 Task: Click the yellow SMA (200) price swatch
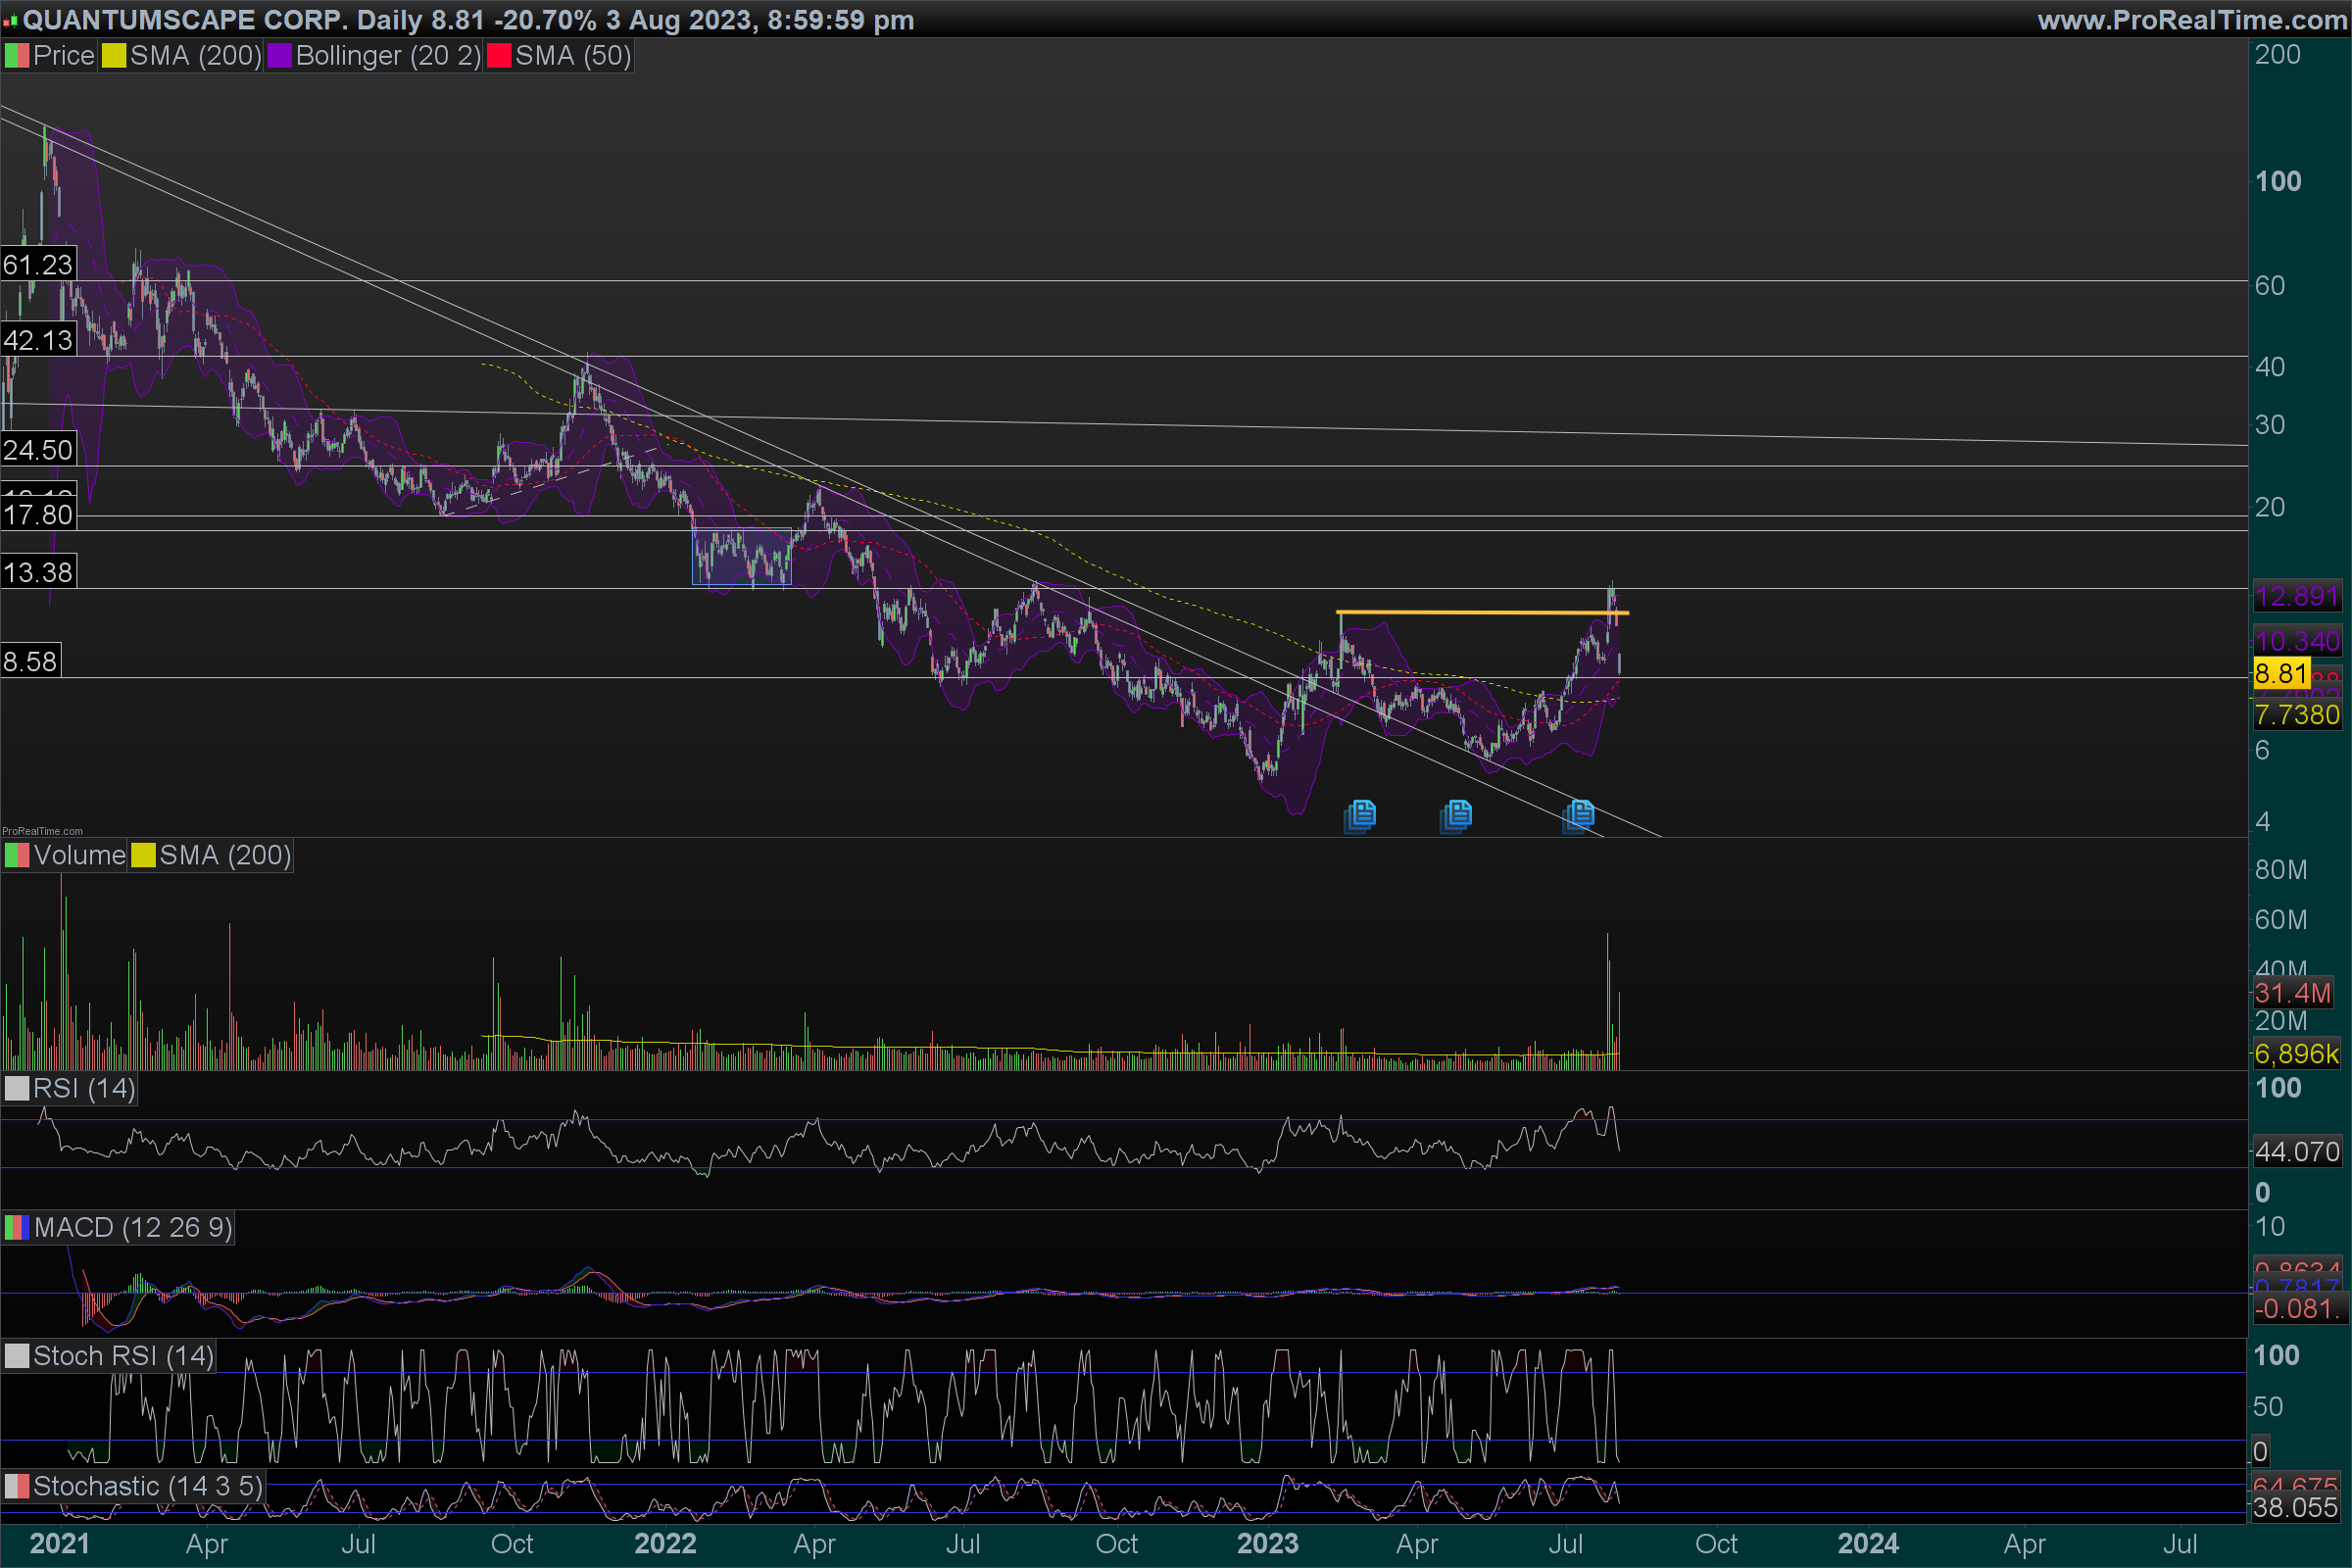pyautogui.click(x=114, y=56)
